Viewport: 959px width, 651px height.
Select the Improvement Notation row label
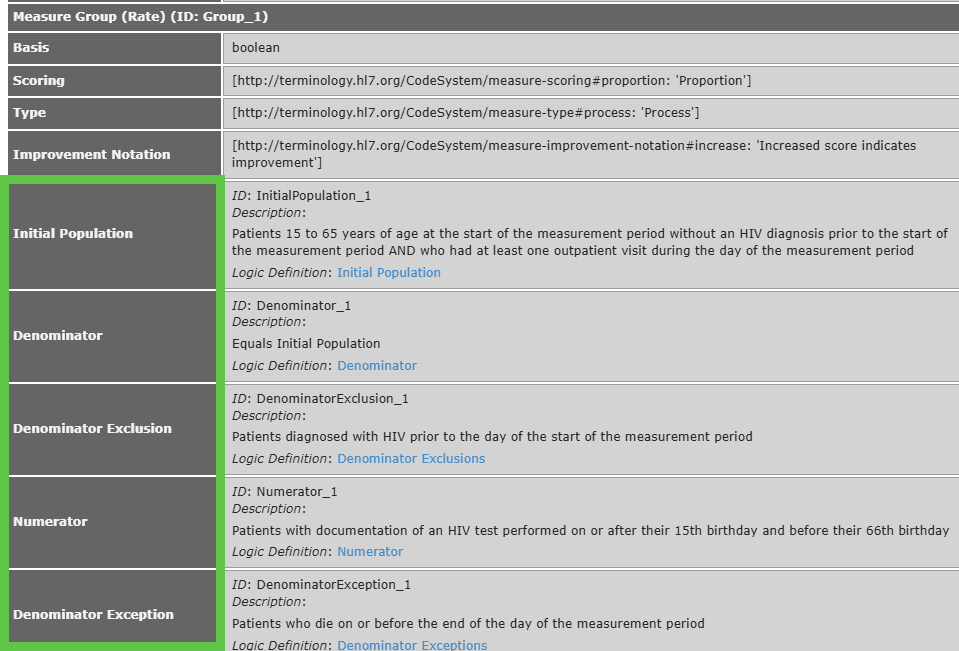(92, 155)
